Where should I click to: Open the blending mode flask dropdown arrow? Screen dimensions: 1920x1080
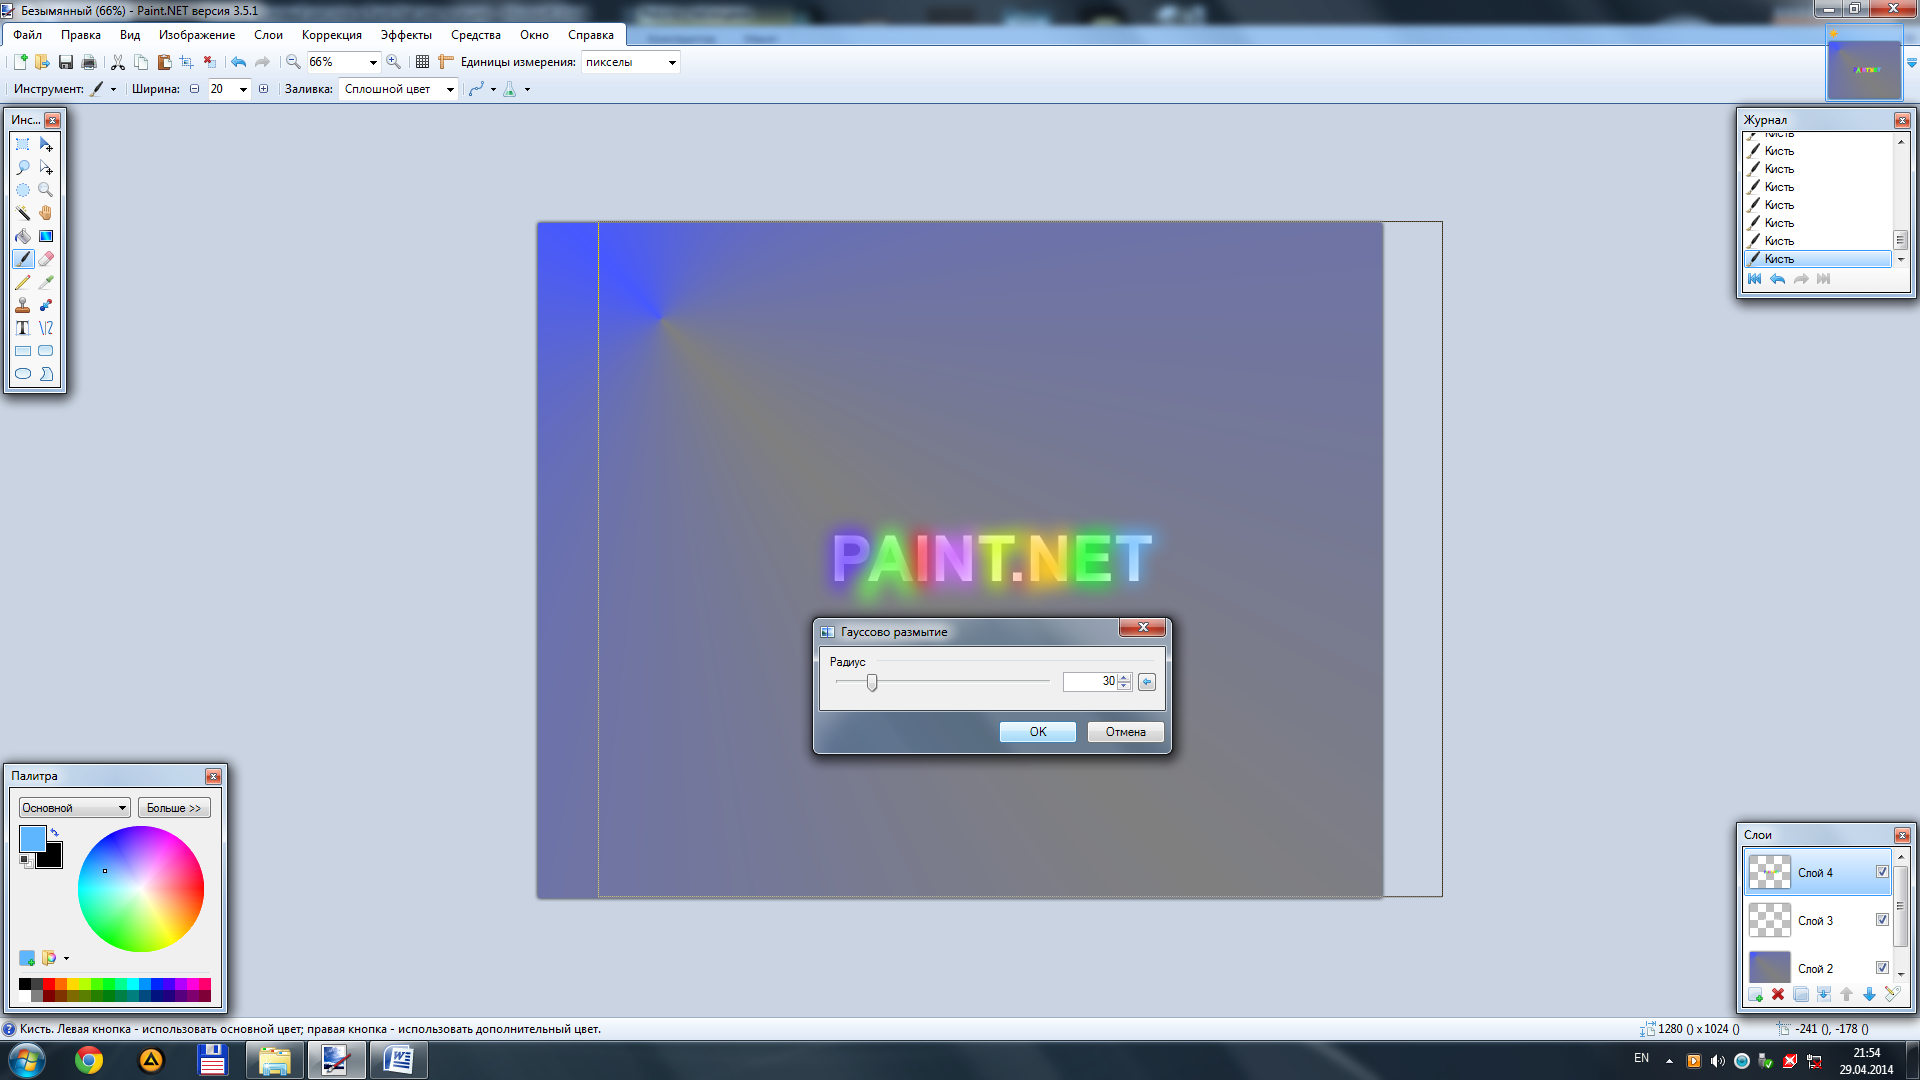[527, 89]
